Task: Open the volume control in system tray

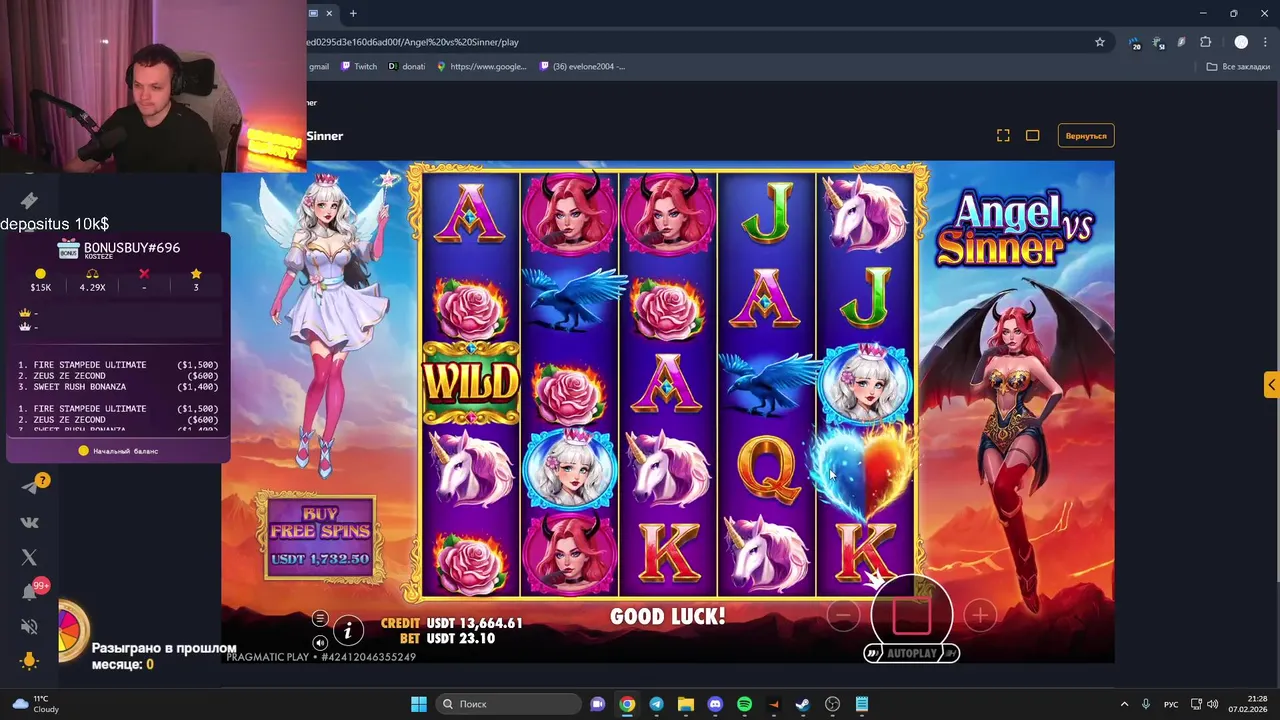Action: [1212, 704]
